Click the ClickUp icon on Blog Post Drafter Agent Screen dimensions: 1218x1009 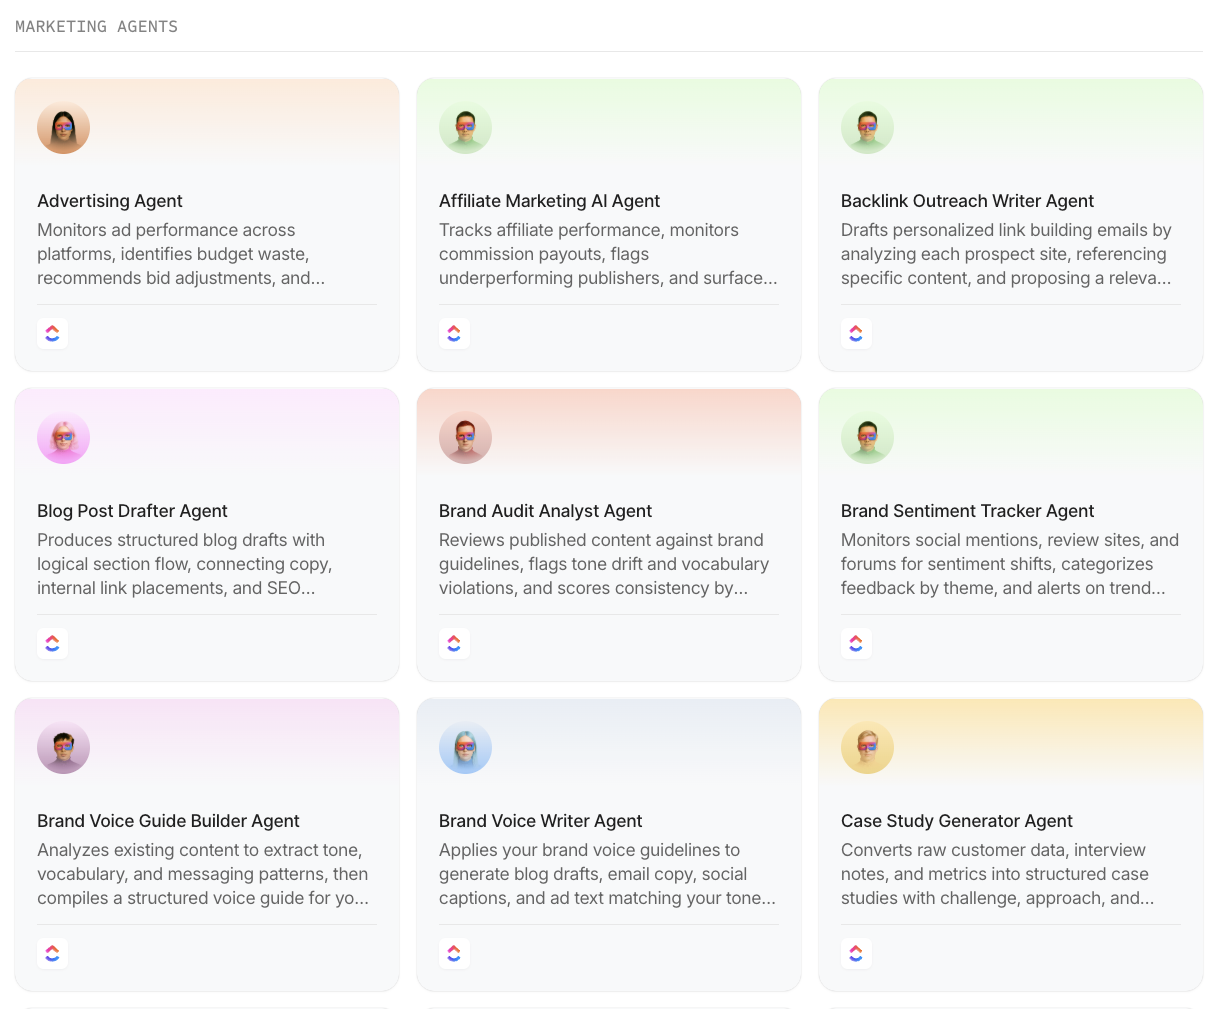pos(52,643)
